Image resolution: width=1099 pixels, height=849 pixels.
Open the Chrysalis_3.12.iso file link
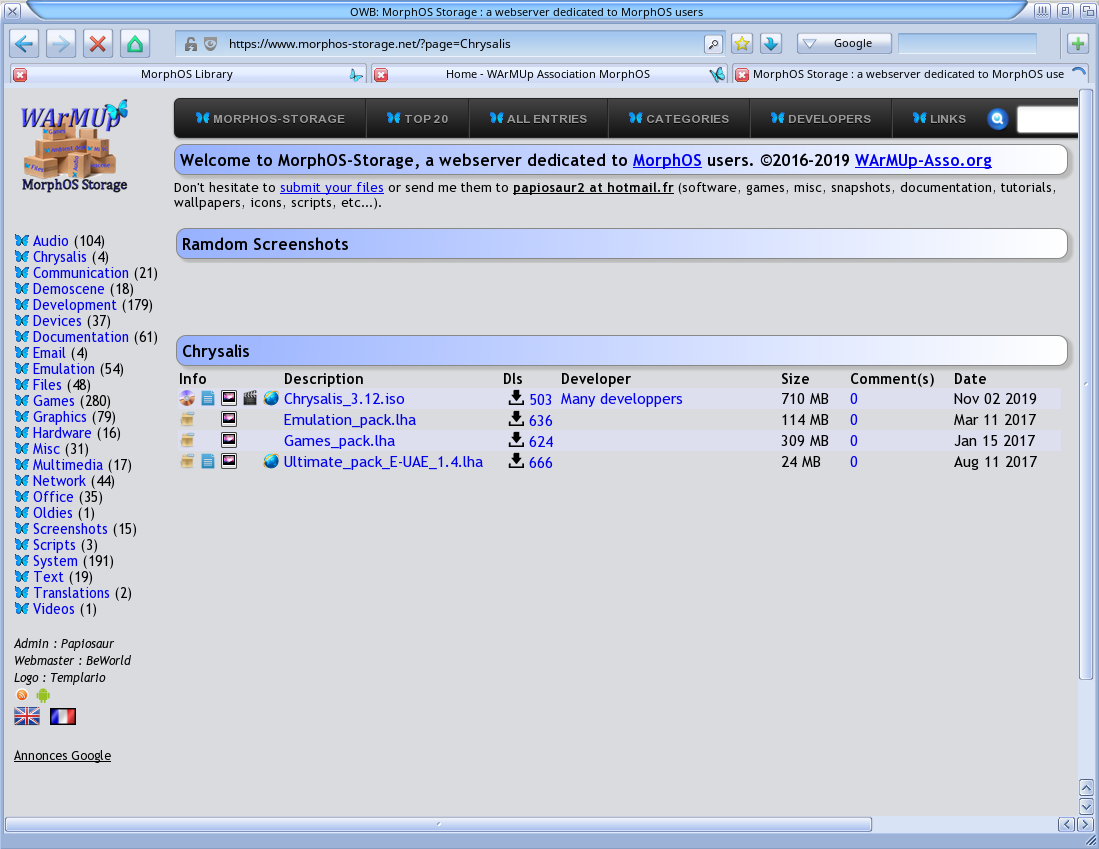pos(344,399)
